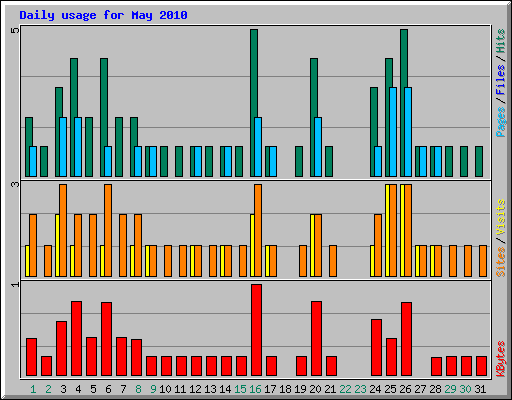Click the orange Sites bar for day 21
Screen dimensions: 512x400
333,261
